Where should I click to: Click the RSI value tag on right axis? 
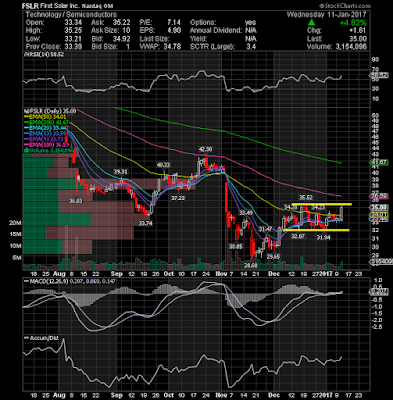click(x=380, y=76)
